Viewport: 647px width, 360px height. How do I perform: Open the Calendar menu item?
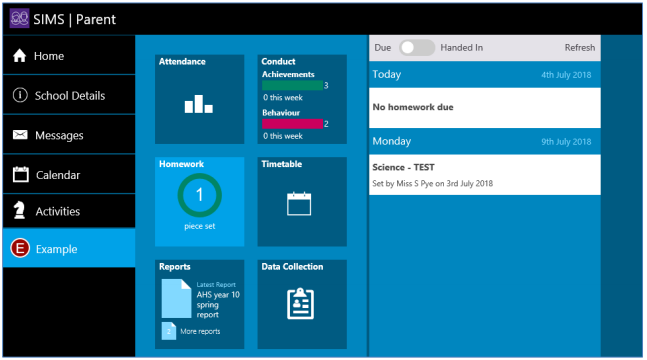(x=69, y=174)
